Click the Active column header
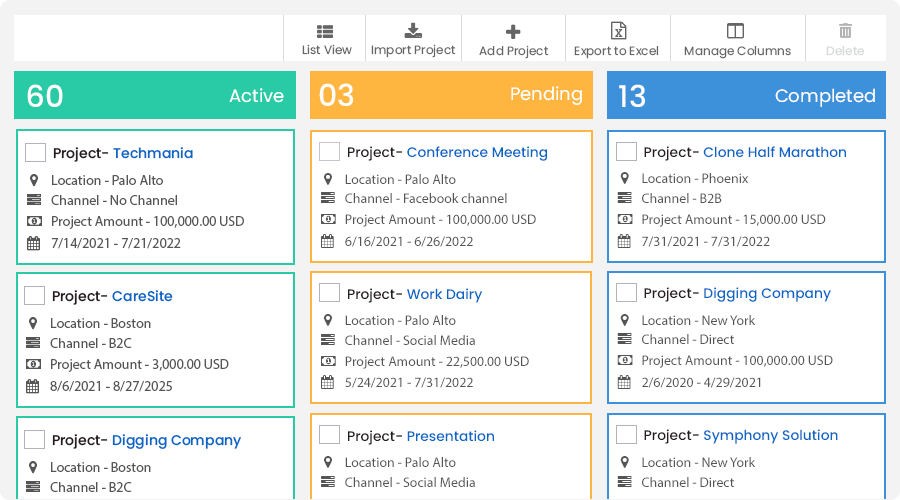 click(x=155, y=95)
